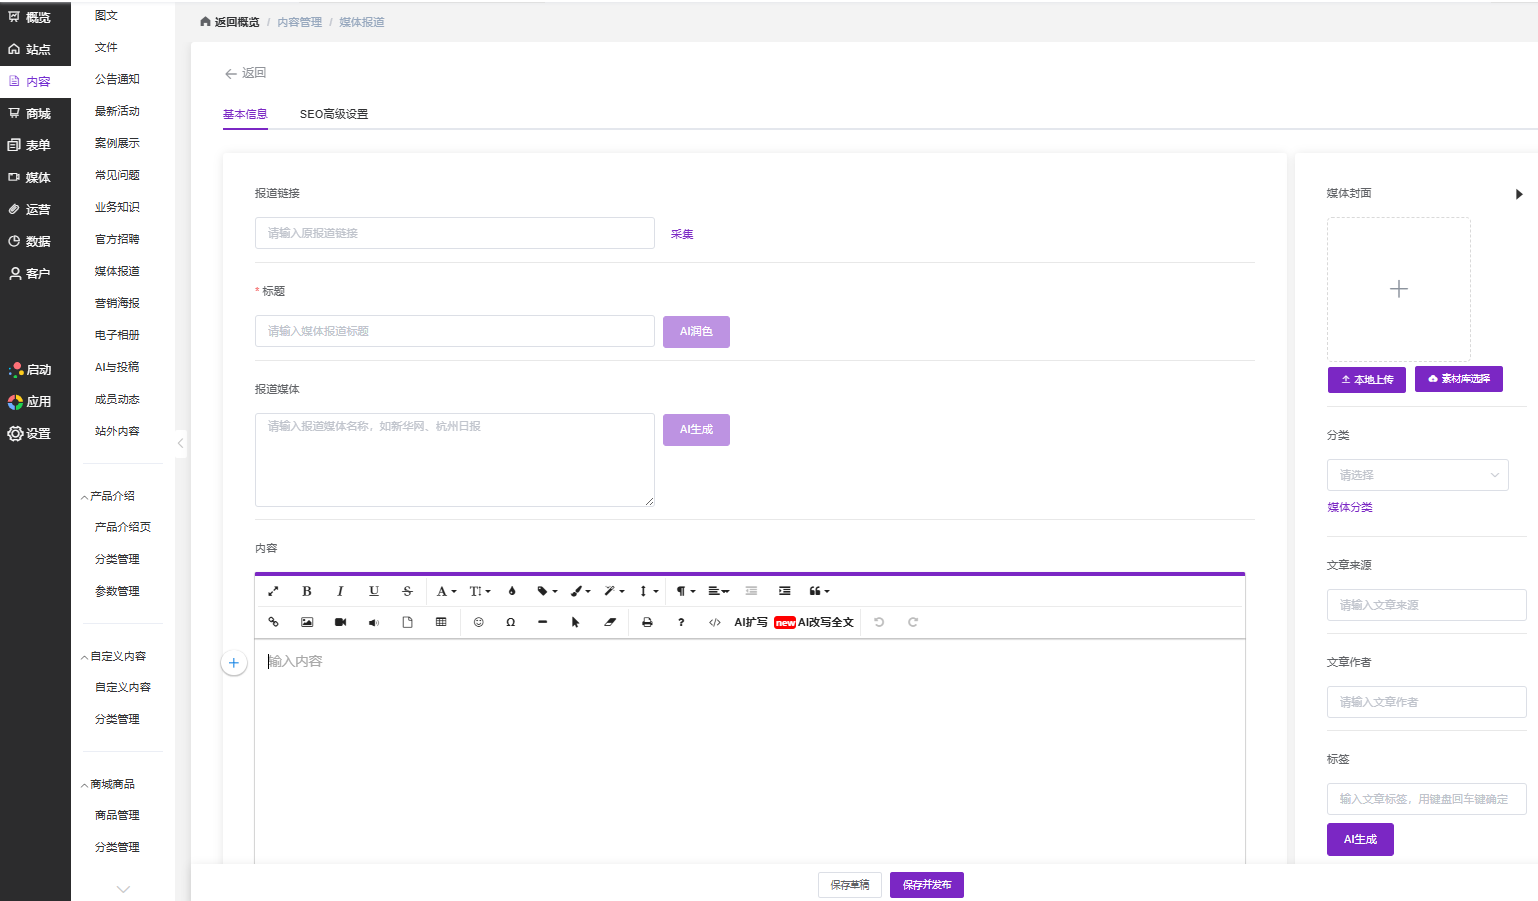Image resolution: width=1538 pixels, height=901 pixels.
Task: Toggle fullscreen mode in the editor
Action: point(273,591)
